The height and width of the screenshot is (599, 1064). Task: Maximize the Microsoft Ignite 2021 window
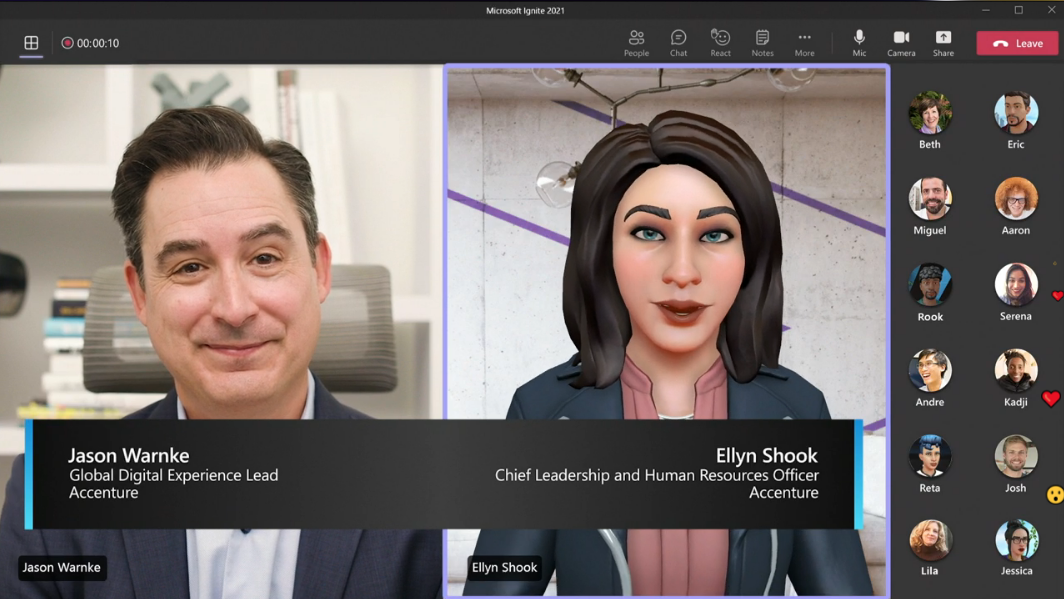(x=1019, y=10)
